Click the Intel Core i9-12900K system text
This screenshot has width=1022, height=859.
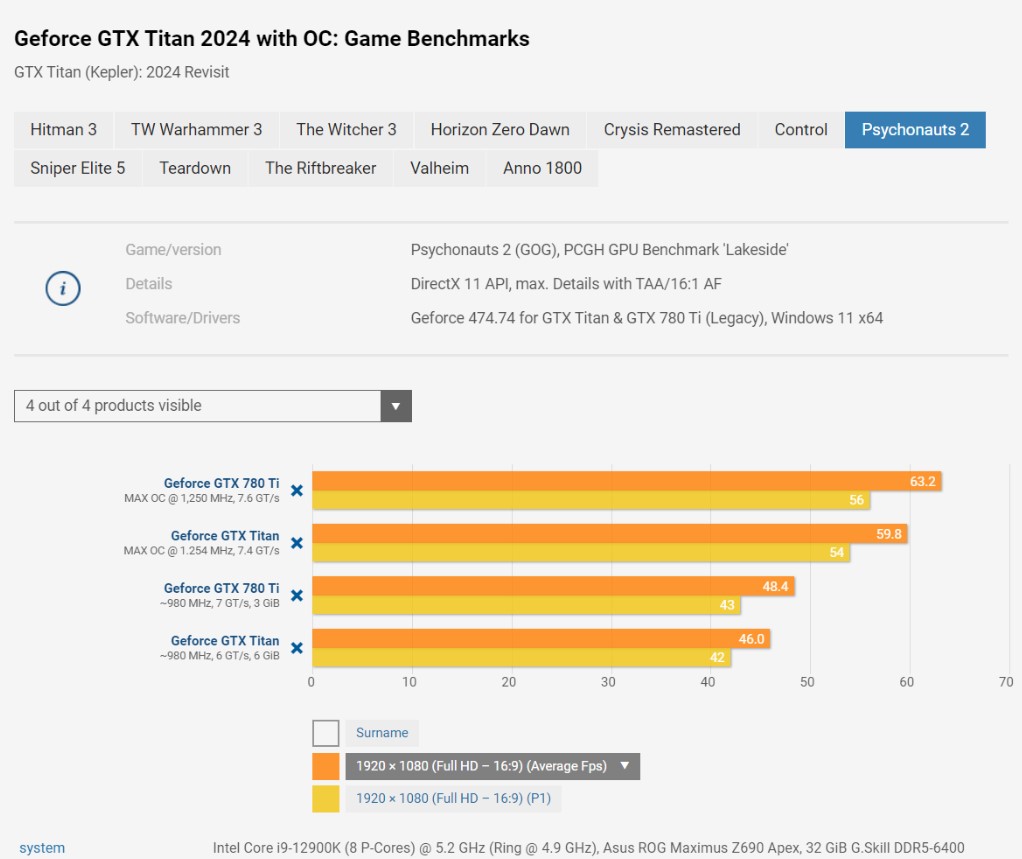point(589,848)
